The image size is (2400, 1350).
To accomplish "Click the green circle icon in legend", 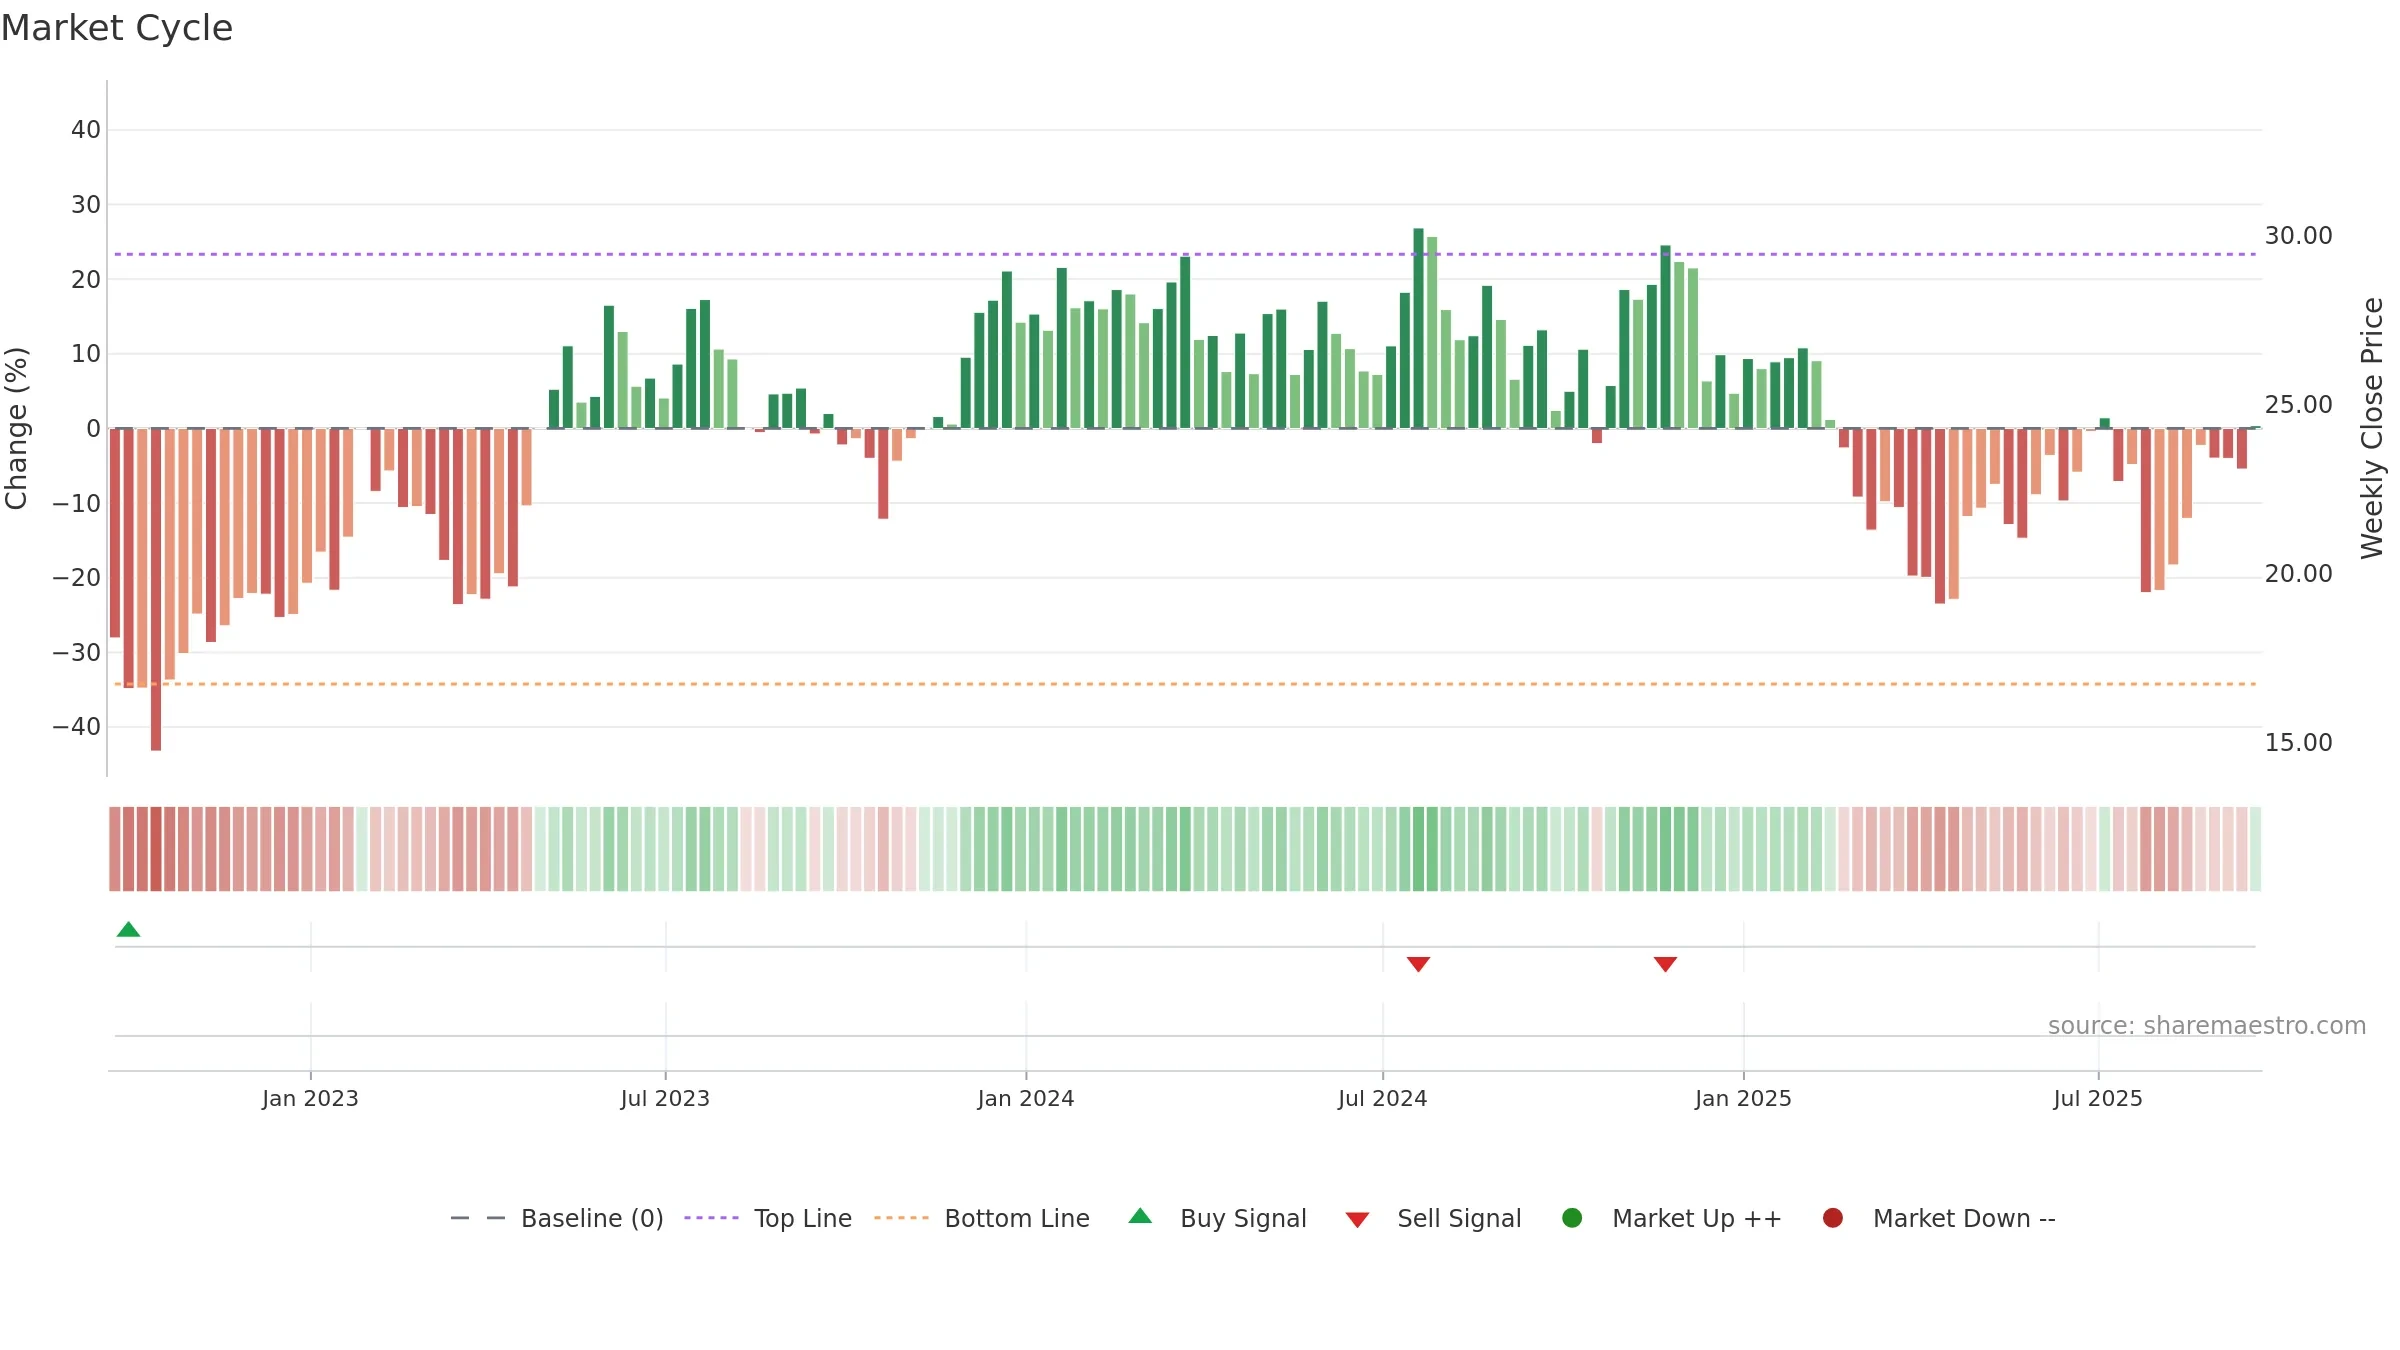I will pos(1572,1218).
